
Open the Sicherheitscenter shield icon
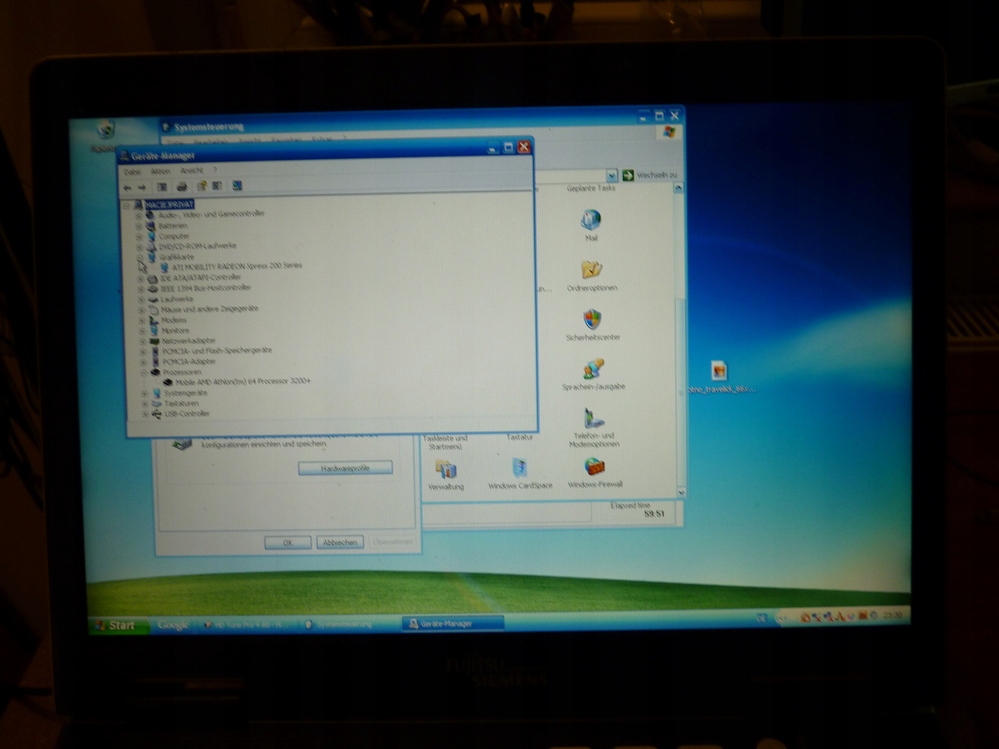click(592, 319)
